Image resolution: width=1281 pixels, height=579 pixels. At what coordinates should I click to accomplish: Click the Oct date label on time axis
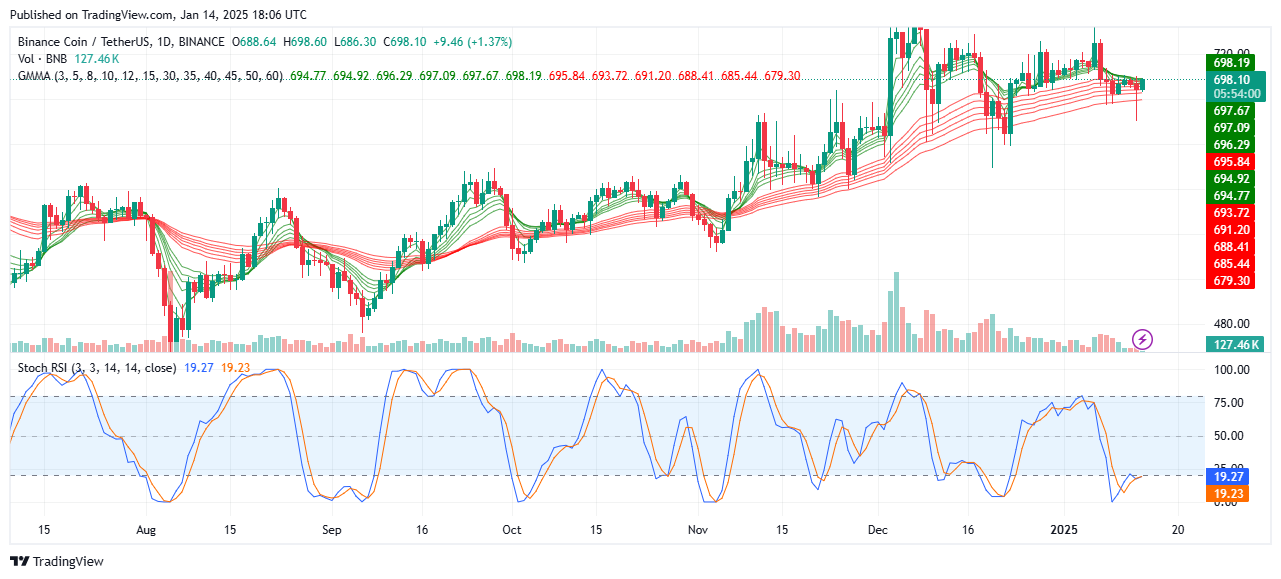512,530
